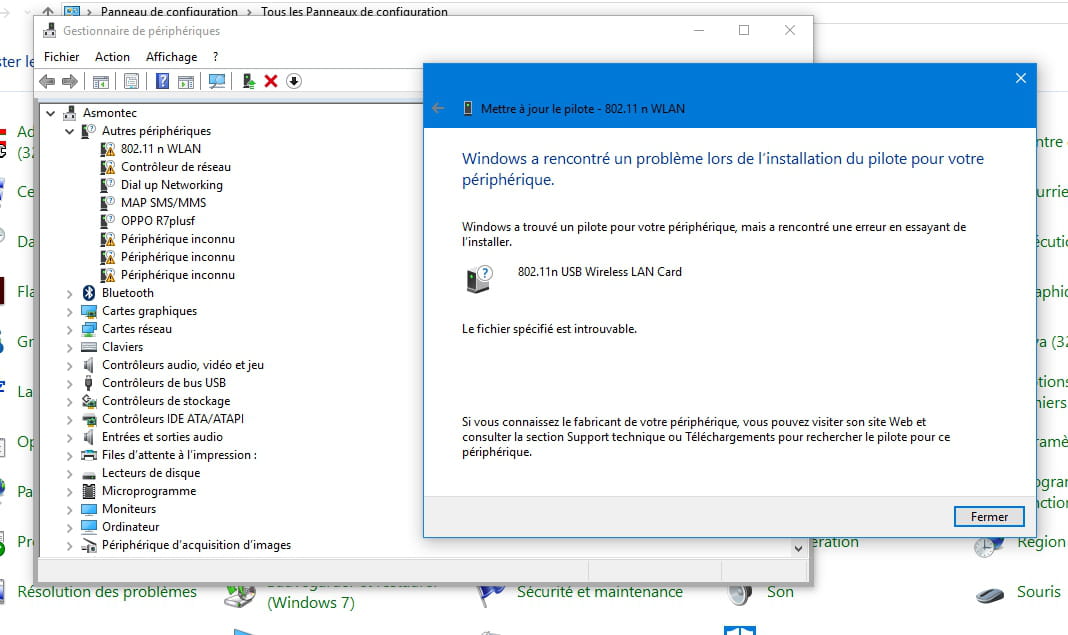Expand the Lecteurs de disque category
Image resolution: width=1068 pixels, height=635 pixels.
(69, 474)
